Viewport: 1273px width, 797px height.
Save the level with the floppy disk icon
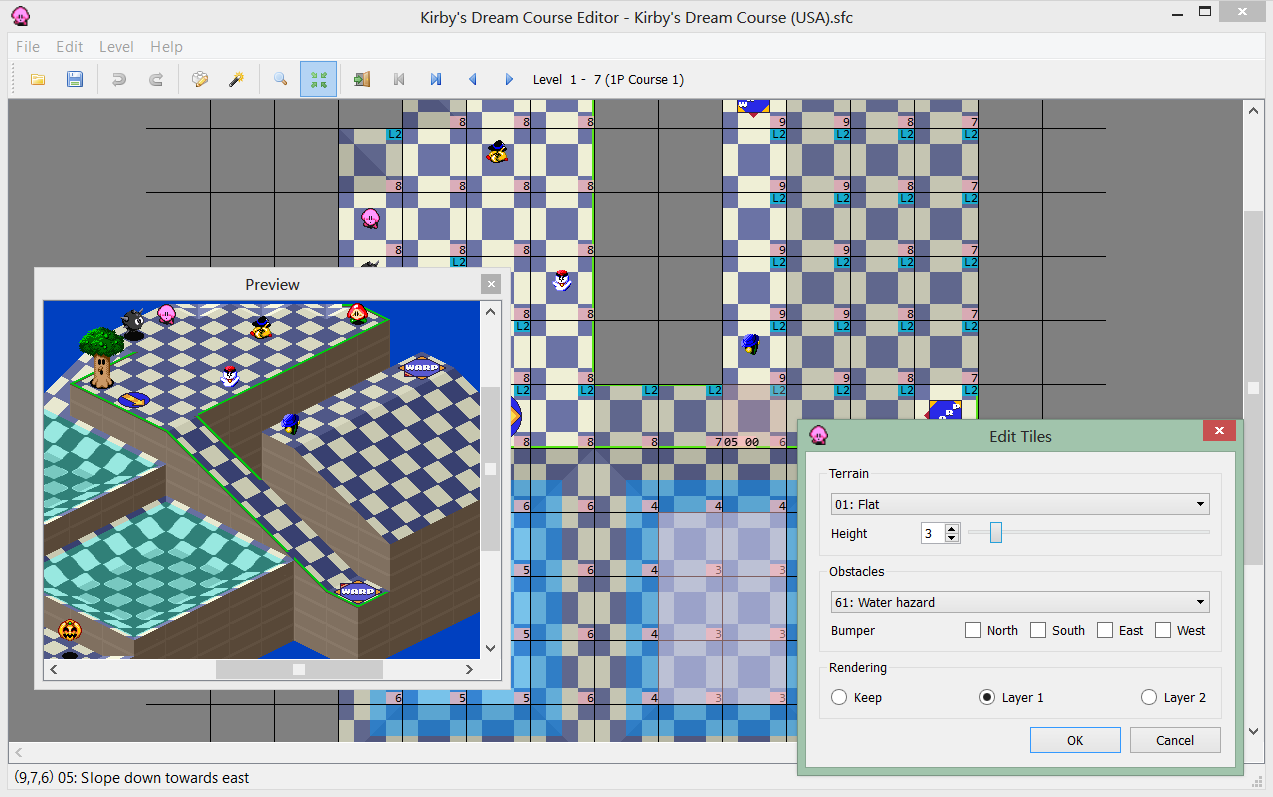pyautogui.click(x=75, y=79)
